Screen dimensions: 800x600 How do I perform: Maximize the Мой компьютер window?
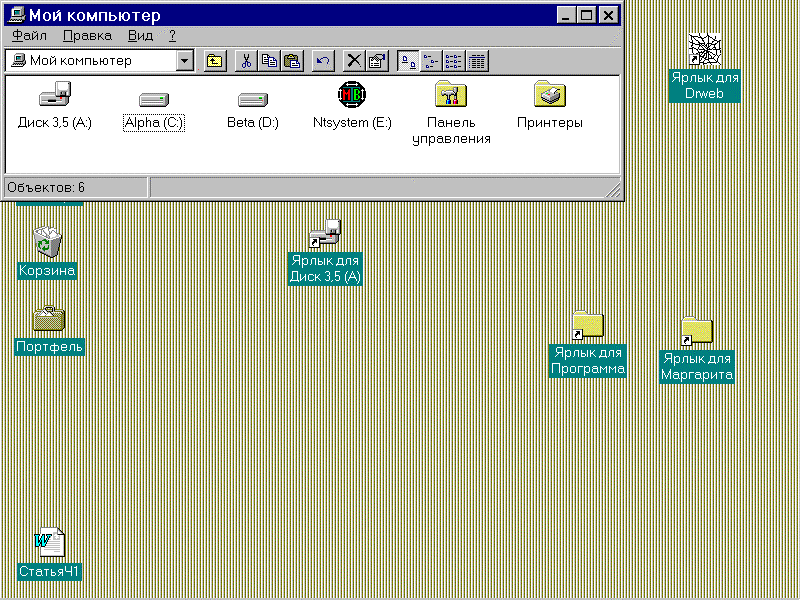click(586, 15)
